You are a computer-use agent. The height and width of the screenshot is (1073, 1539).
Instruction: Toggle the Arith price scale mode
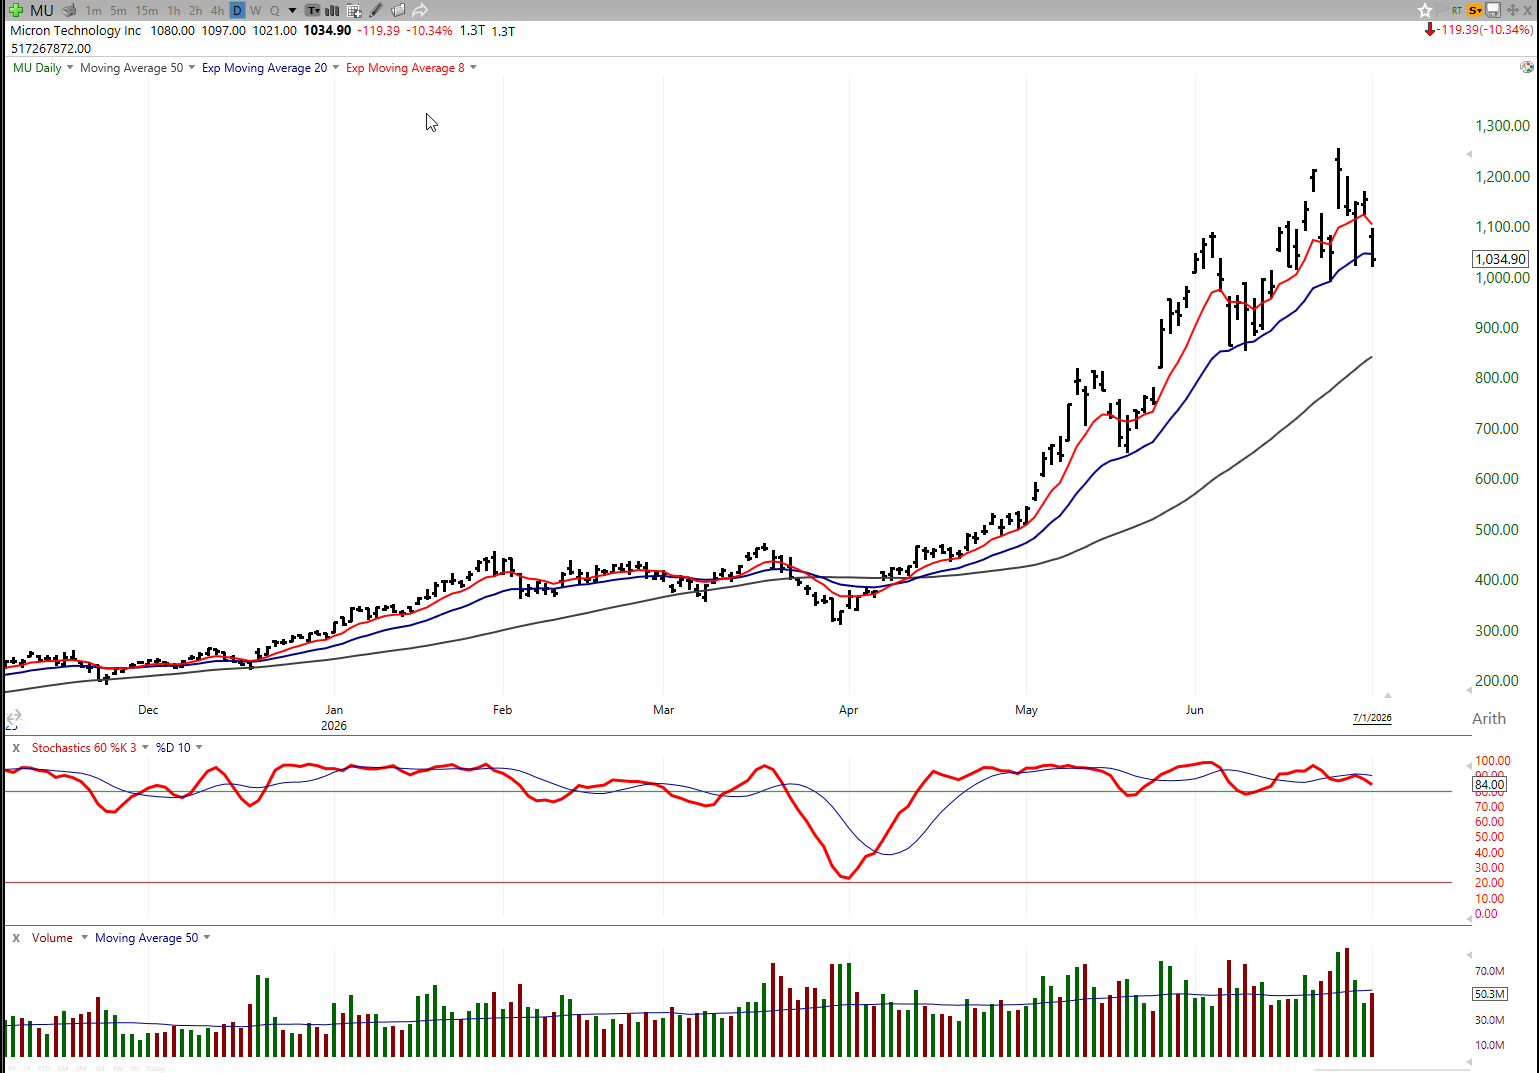(x=1489, y=718)
